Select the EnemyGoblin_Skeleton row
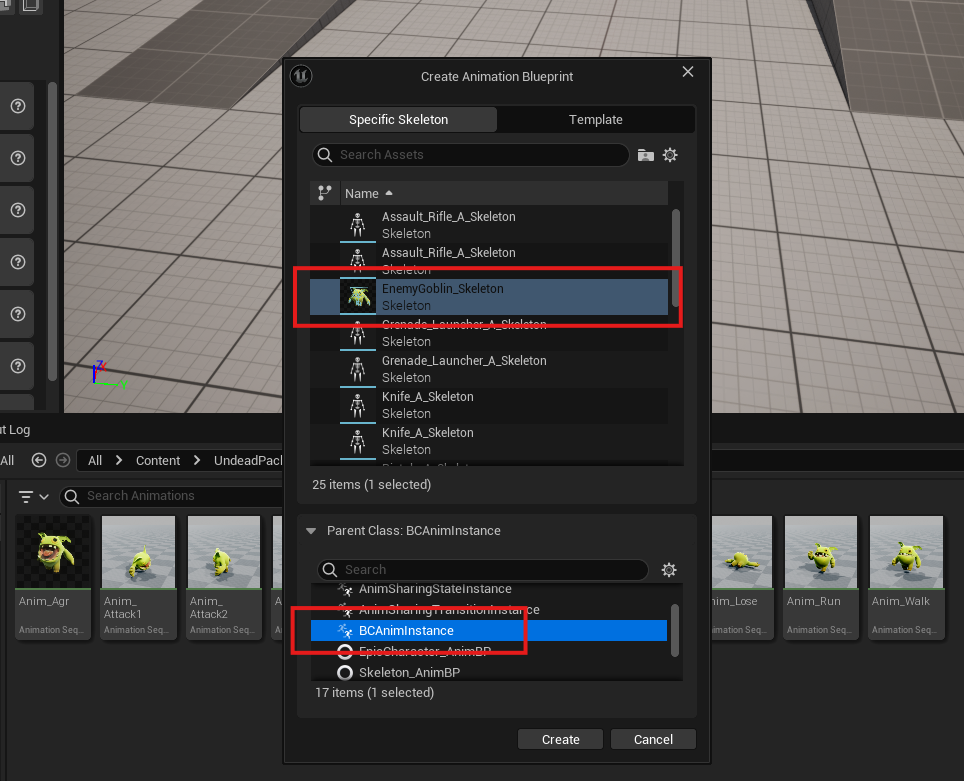 489,296
